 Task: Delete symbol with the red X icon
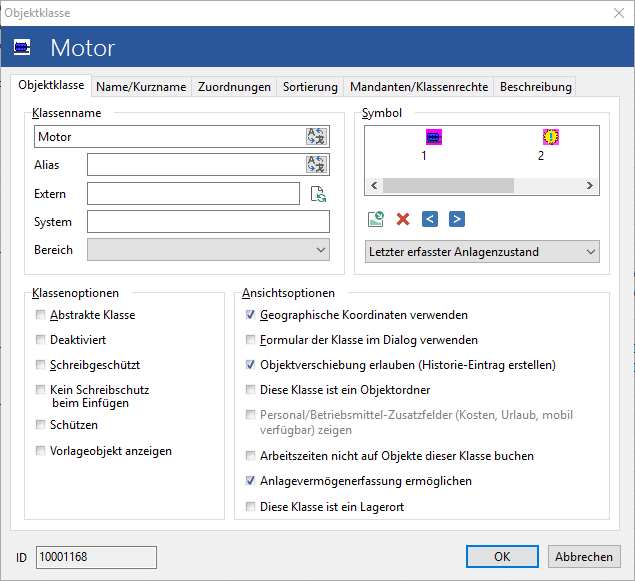(x=403, y=219)
